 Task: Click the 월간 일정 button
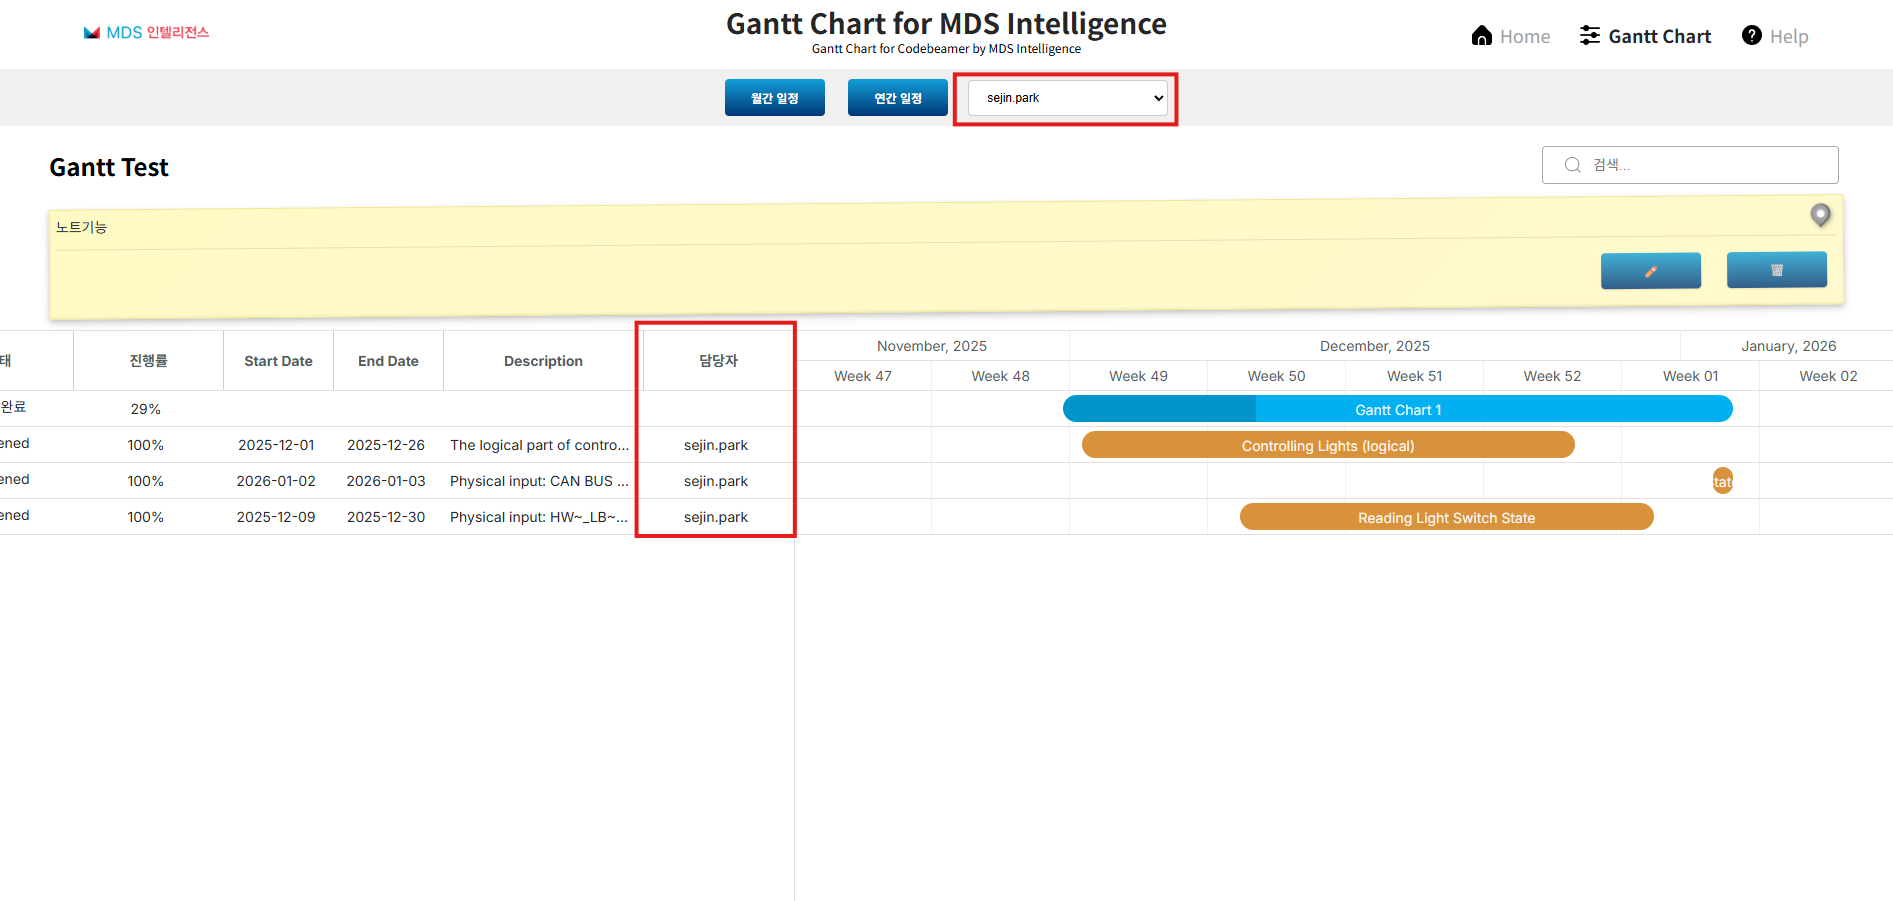tap(774, 97)
